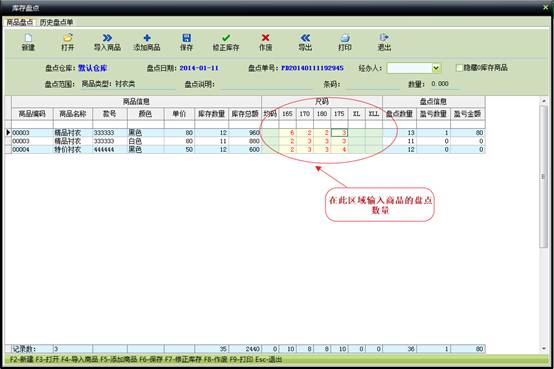Enable the 隐藏0库存商品 checkbox

coord(459,68)
